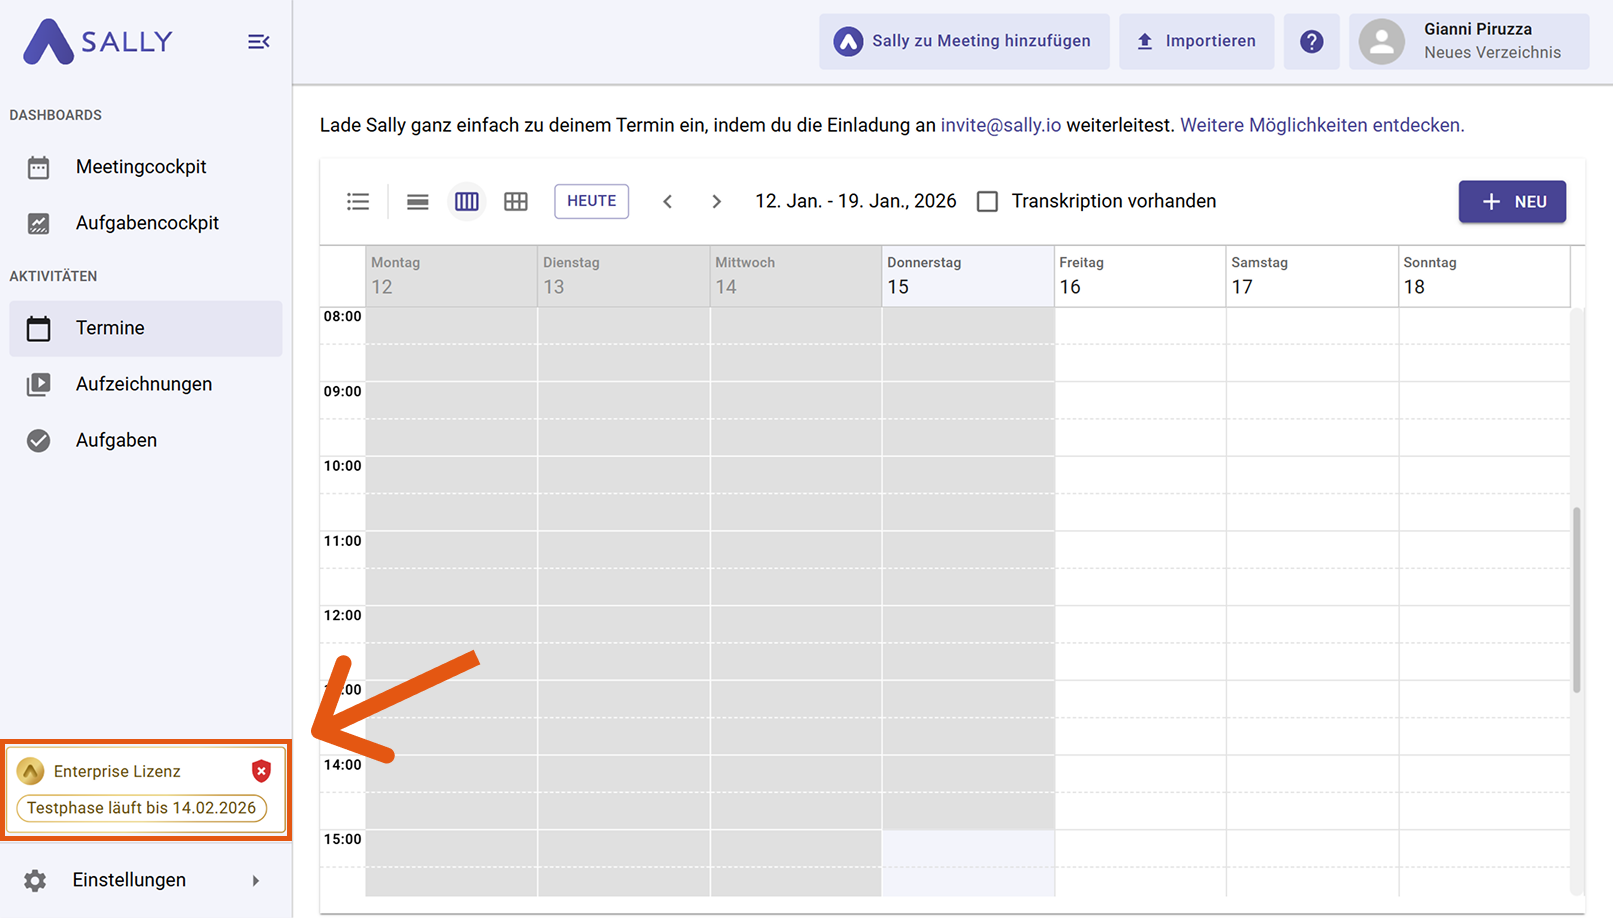1613x918 pixels.
Task: Select the day view icon
Action: click(417, 201)
